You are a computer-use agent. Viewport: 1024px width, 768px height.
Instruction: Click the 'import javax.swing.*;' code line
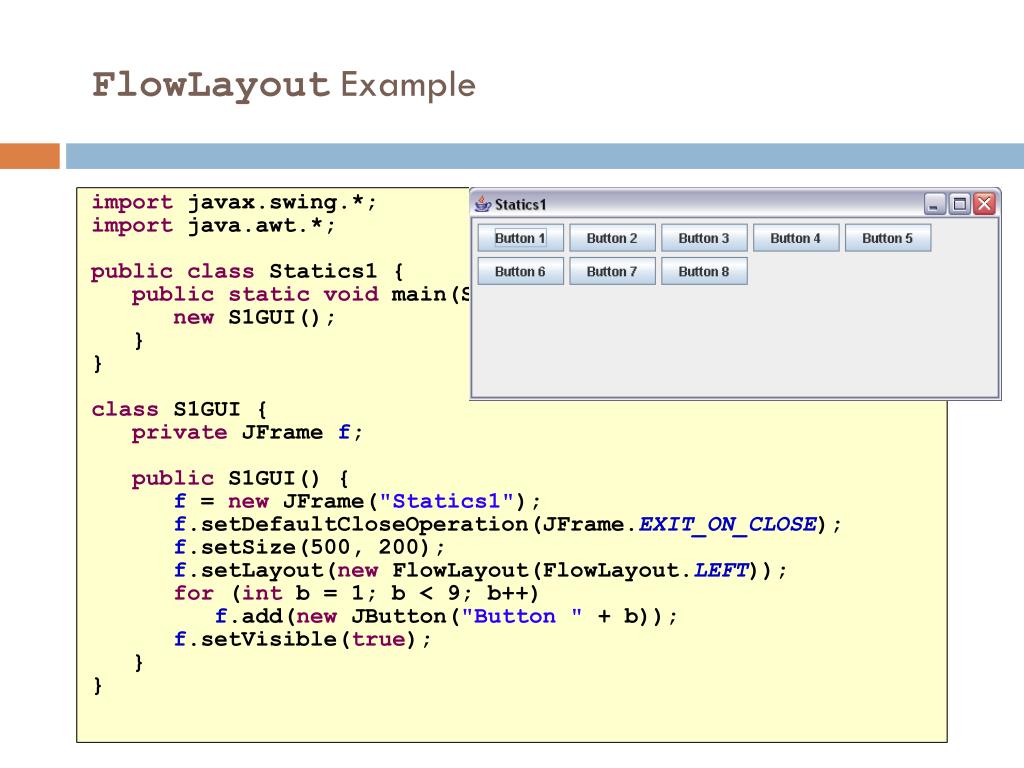coord(234,202)
